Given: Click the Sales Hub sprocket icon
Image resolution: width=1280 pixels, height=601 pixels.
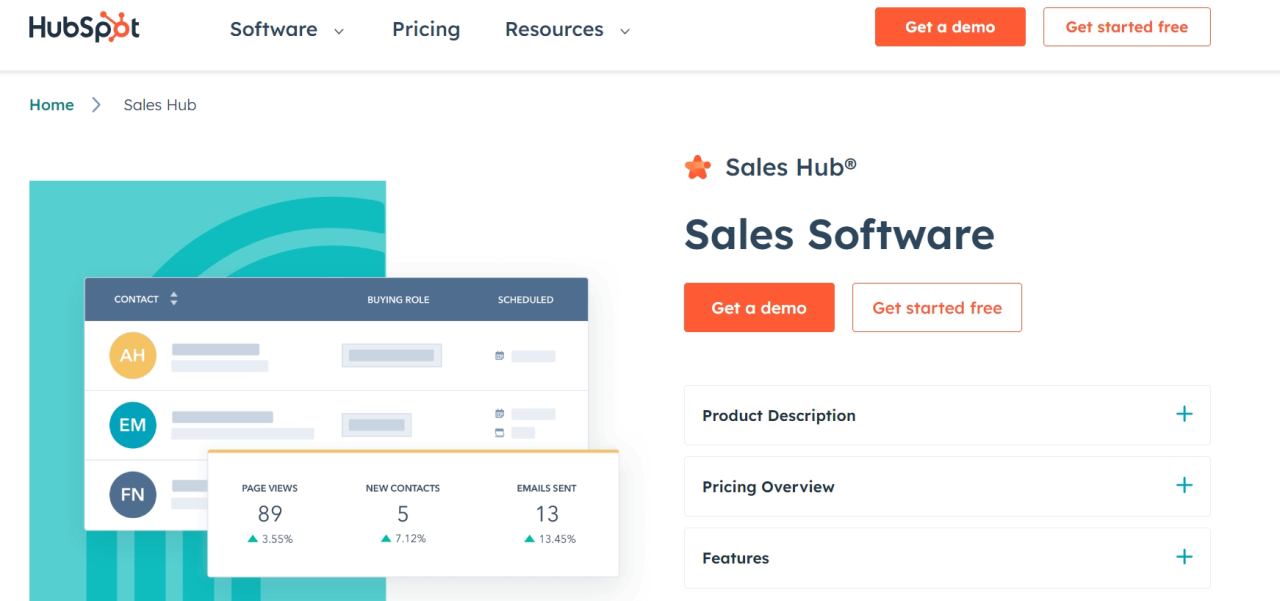Looking at the screenshot, I should [x=697, y=167].
